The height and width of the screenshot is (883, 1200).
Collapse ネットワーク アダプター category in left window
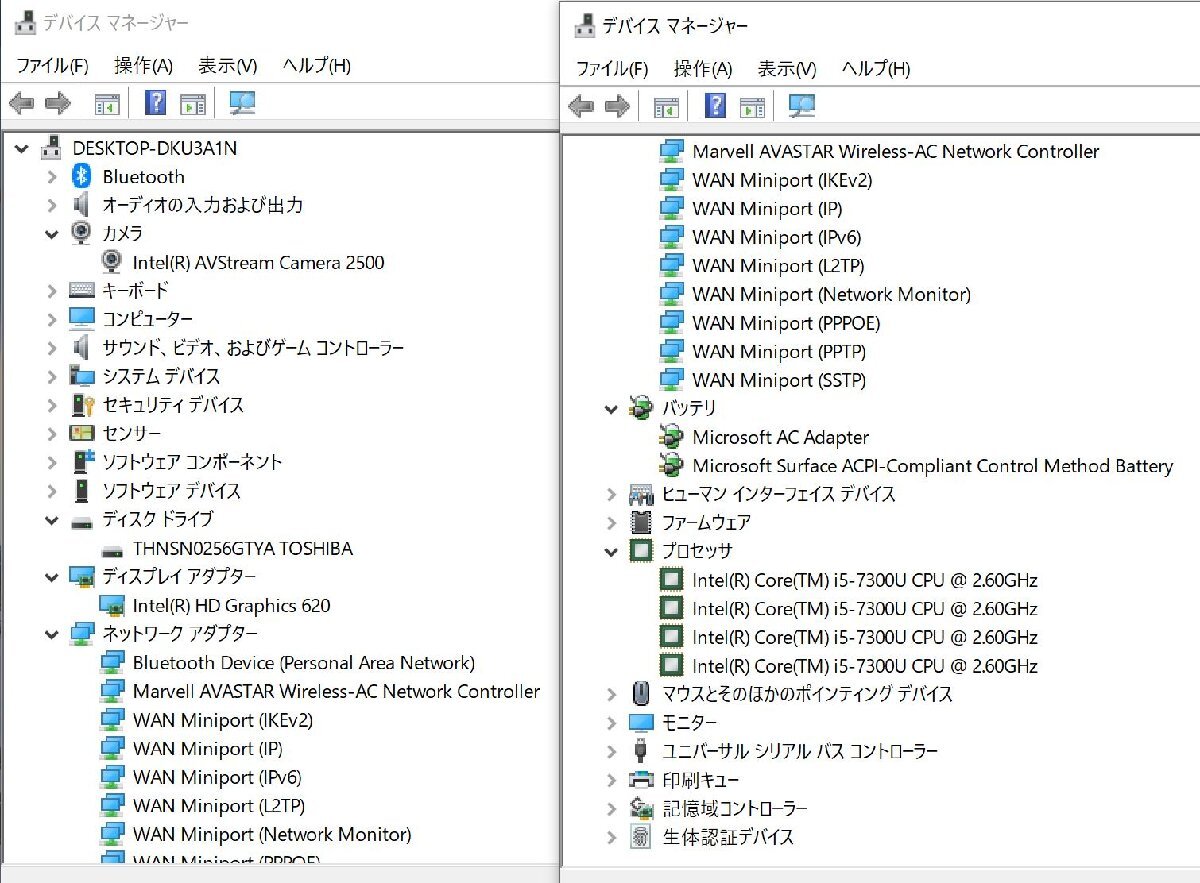click(x=52, y=634)
